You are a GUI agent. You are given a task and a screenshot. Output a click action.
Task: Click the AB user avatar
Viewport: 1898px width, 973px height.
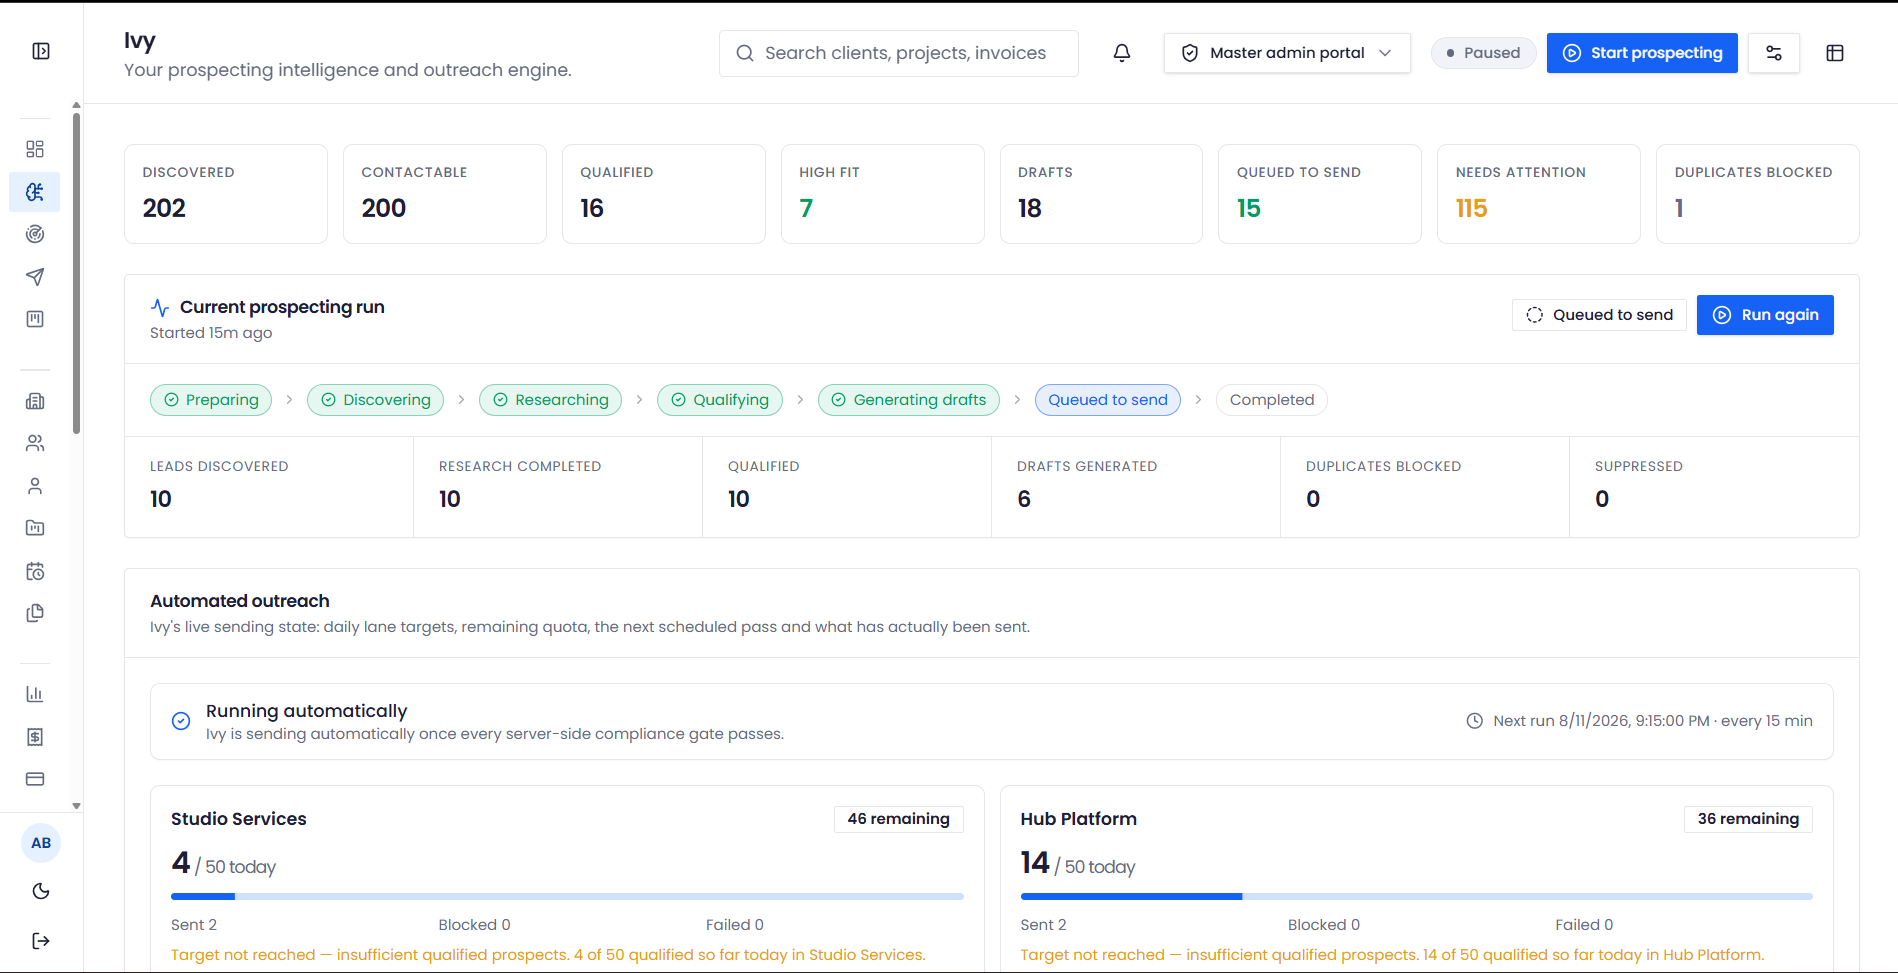(41, 843)
